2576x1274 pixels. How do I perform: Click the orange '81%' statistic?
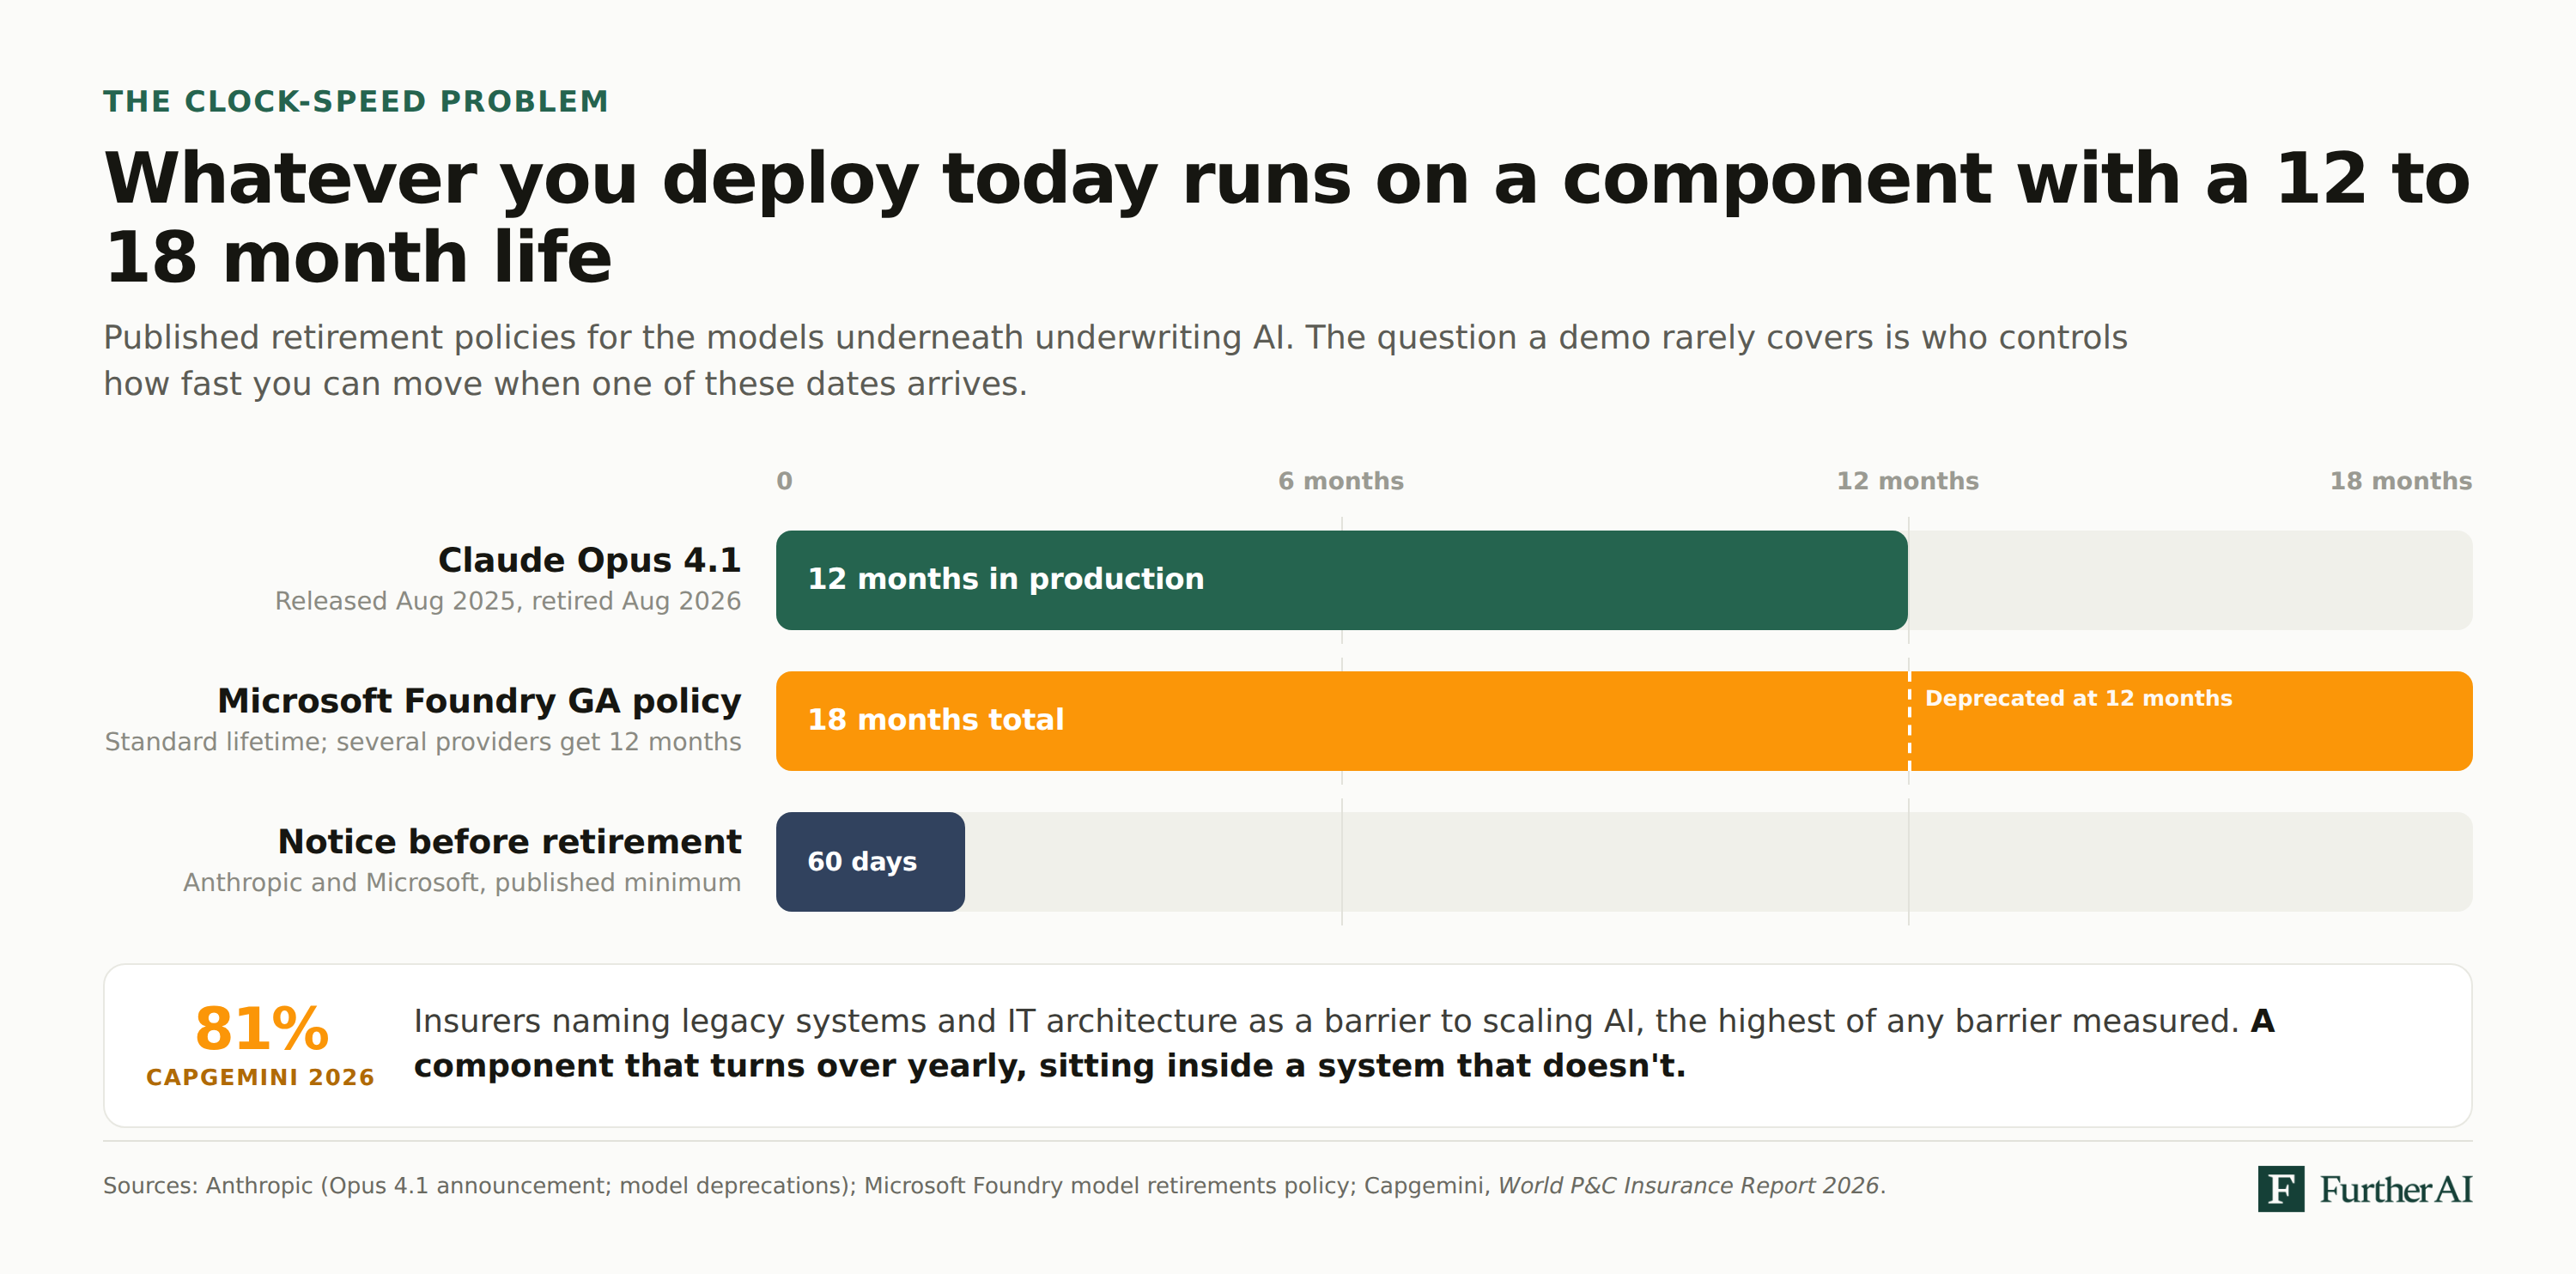point(261,1028)
